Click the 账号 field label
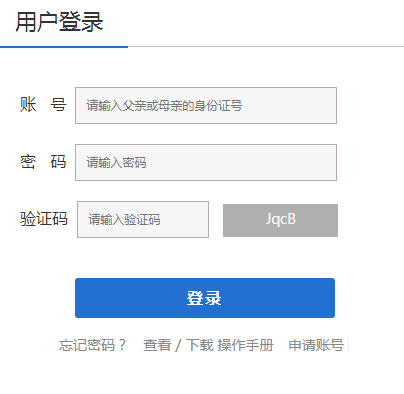 pyautogui.click(x=43, y=105)
